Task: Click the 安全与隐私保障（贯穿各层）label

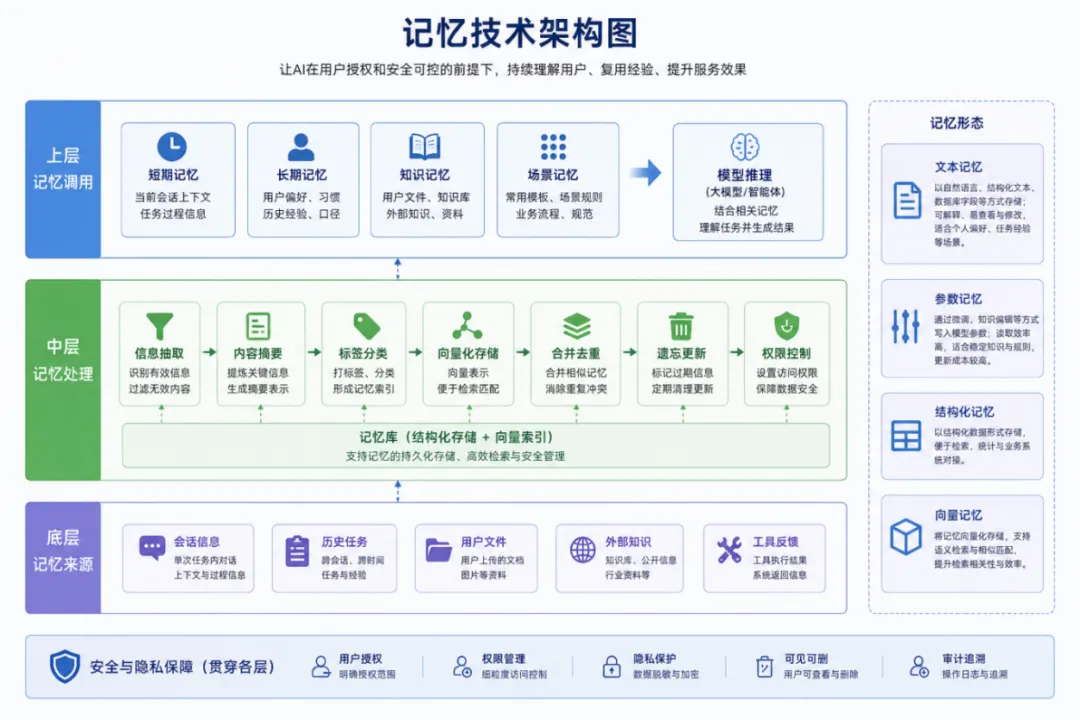Action: 184,666
